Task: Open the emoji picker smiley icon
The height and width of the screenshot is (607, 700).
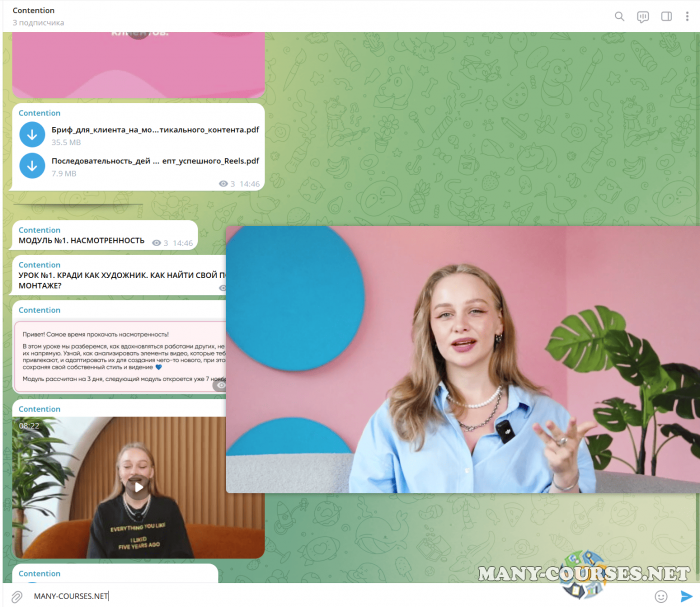Action: point(661,596)
